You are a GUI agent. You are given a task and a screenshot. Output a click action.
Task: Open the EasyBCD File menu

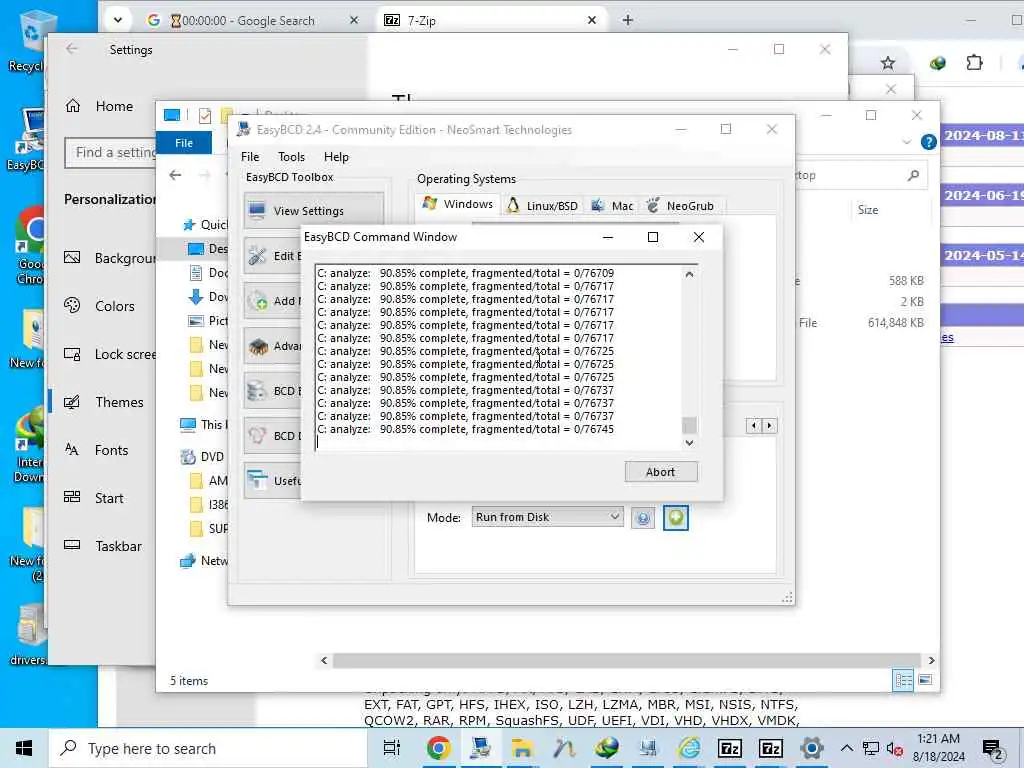click(x=249, y=157)
